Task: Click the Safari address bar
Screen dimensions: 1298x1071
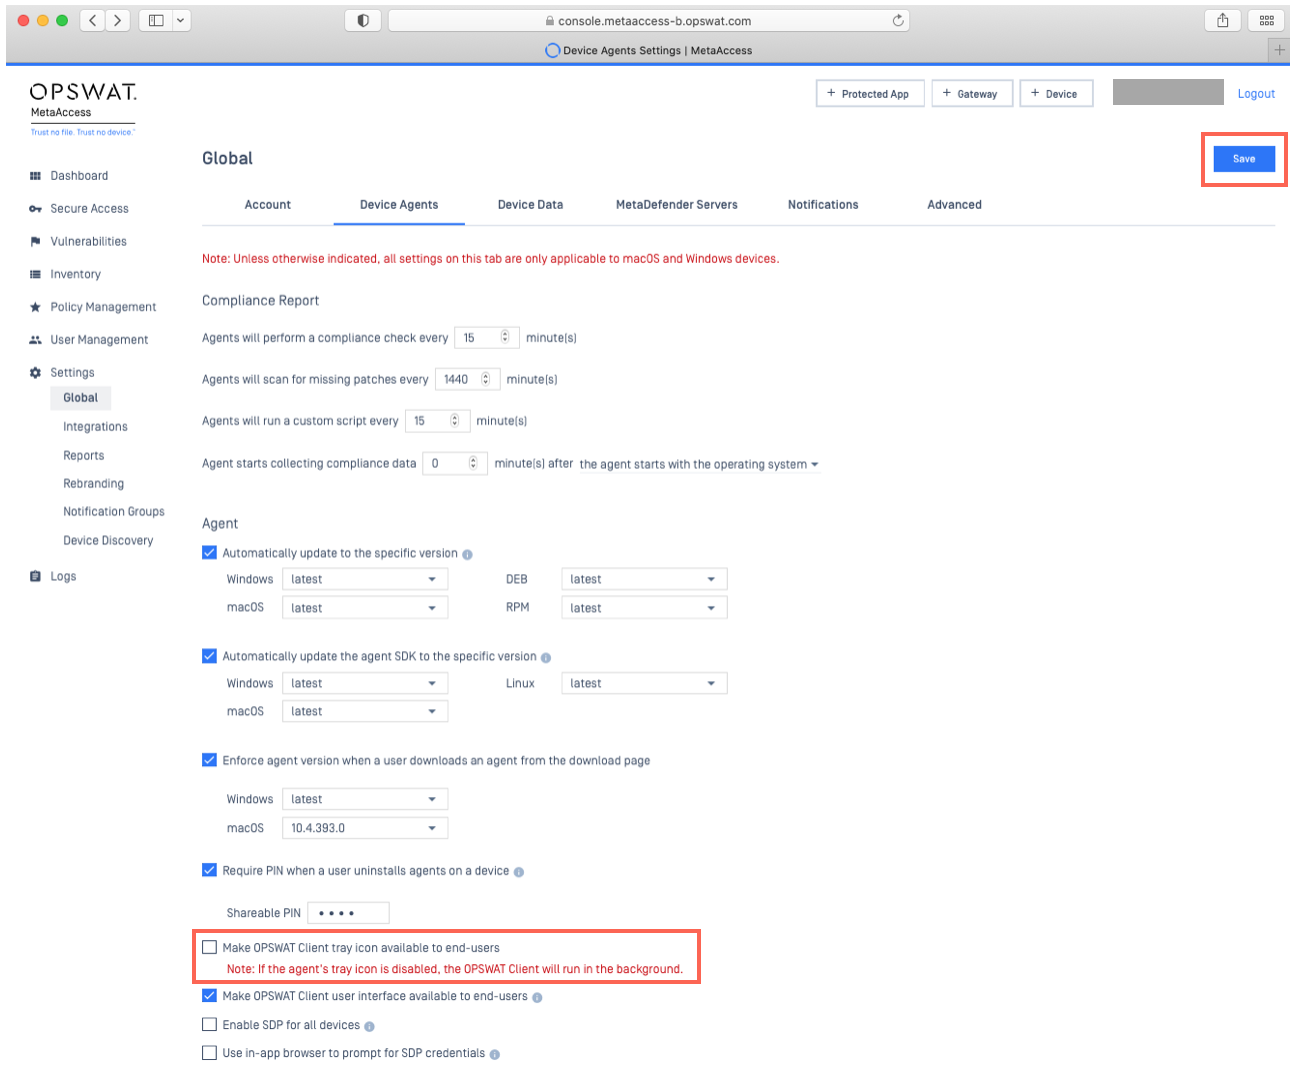Action: [x=648, y=20]
